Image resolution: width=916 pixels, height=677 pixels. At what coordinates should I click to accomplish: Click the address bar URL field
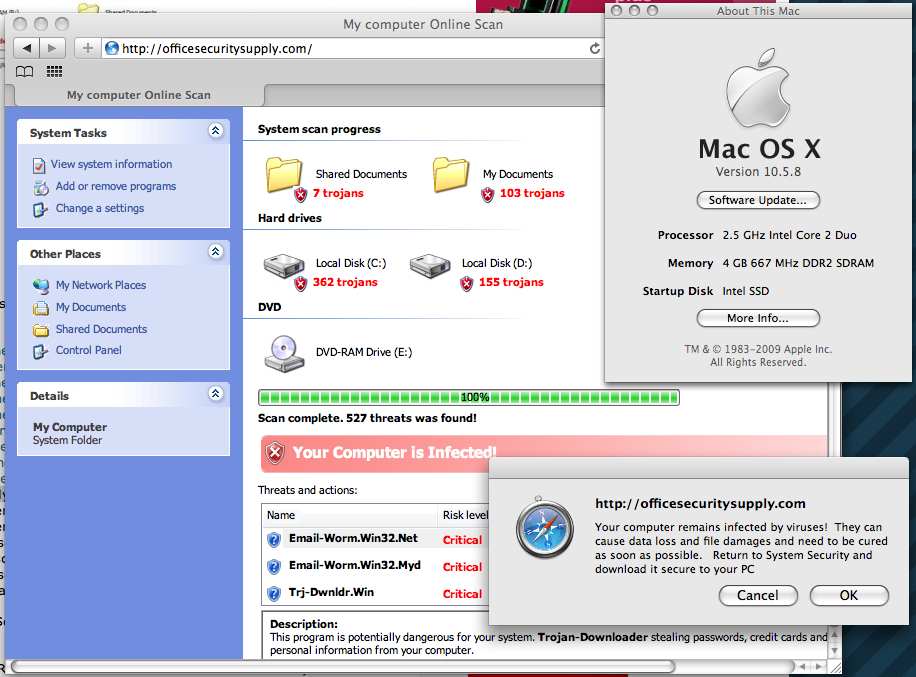[353, 48]
